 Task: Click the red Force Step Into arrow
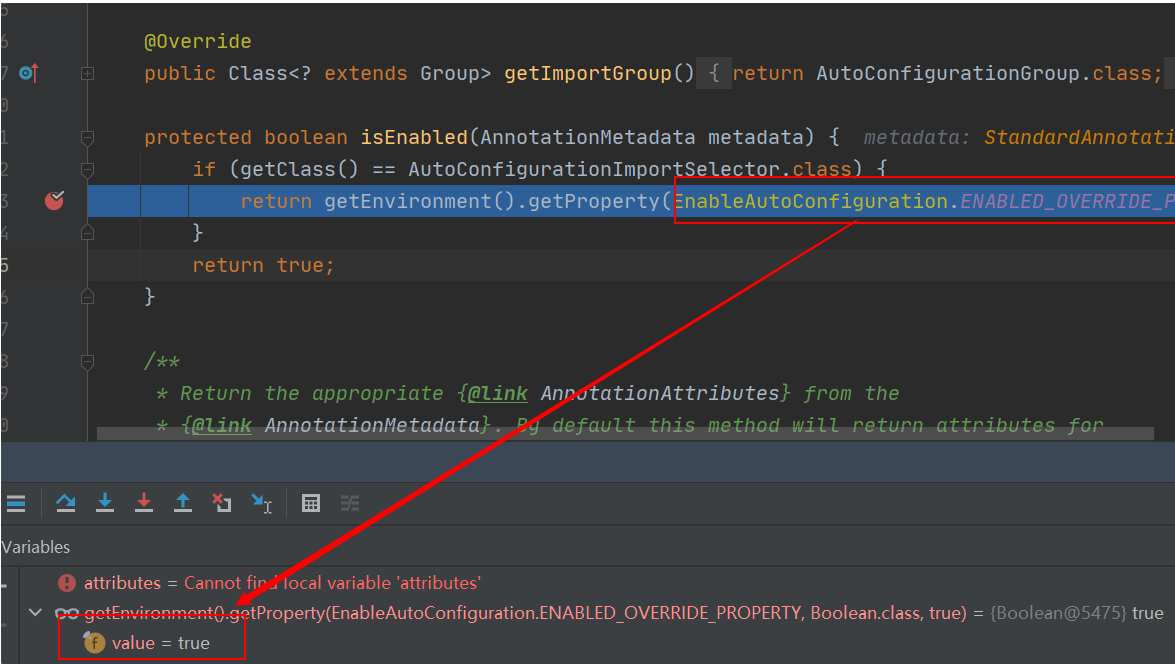[144, 503]
